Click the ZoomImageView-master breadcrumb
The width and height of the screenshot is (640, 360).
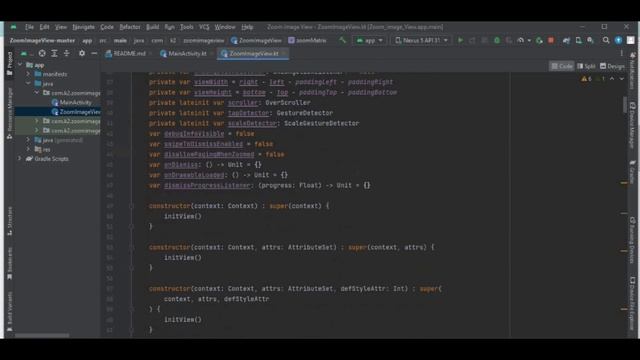click(42, 40)
